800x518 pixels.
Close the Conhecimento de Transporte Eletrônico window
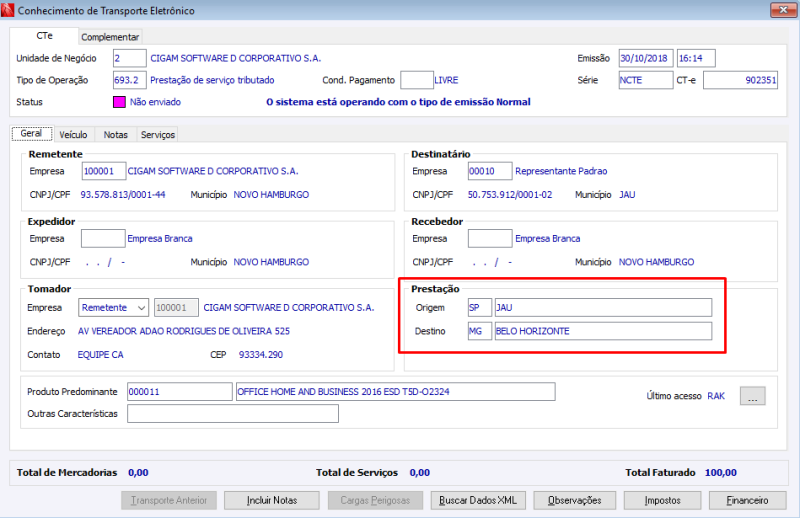click(x=783, y=10)
